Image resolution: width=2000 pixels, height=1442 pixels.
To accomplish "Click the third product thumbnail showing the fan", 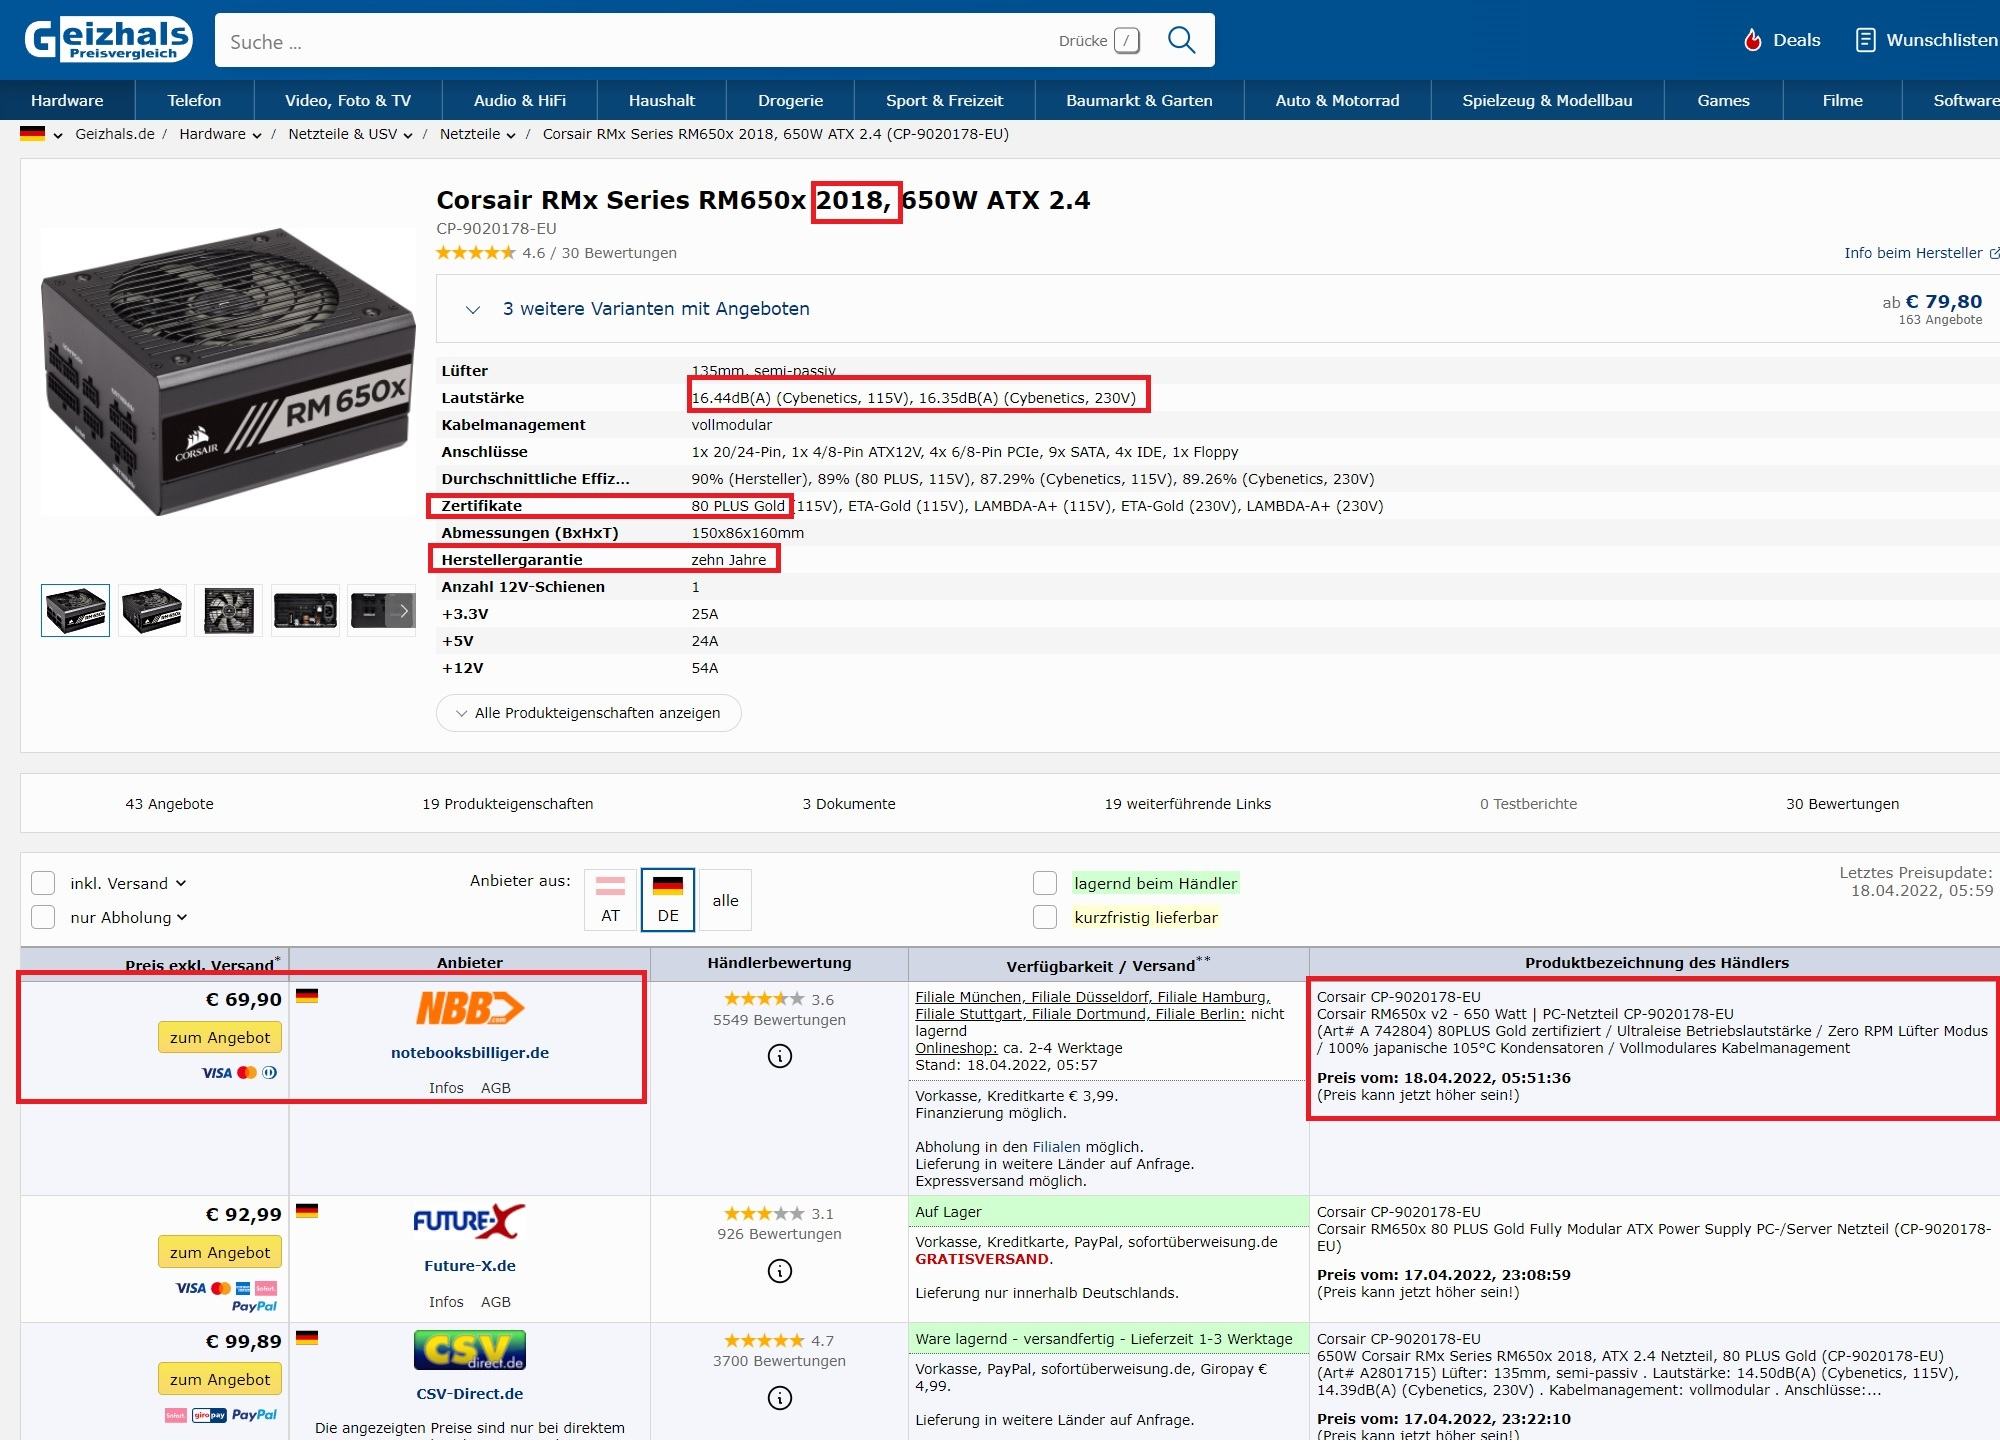I will pyautogui.click(x=228, y=610).
